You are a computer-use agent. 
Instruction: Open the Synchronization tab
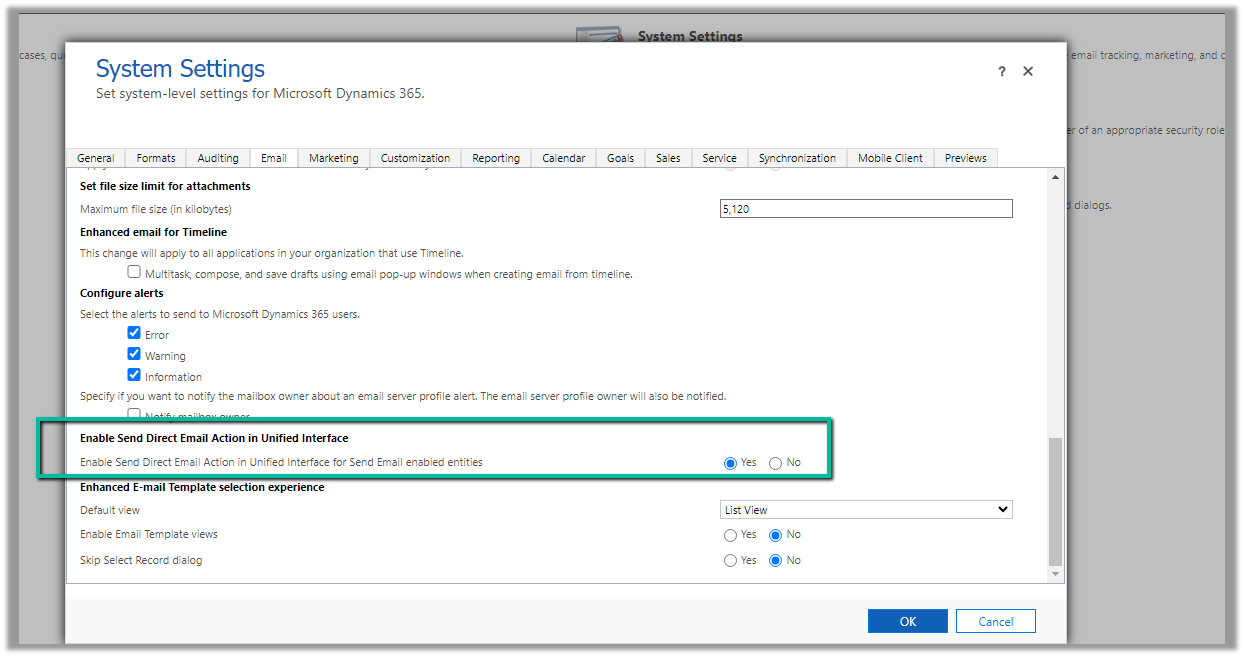point(796,158)
